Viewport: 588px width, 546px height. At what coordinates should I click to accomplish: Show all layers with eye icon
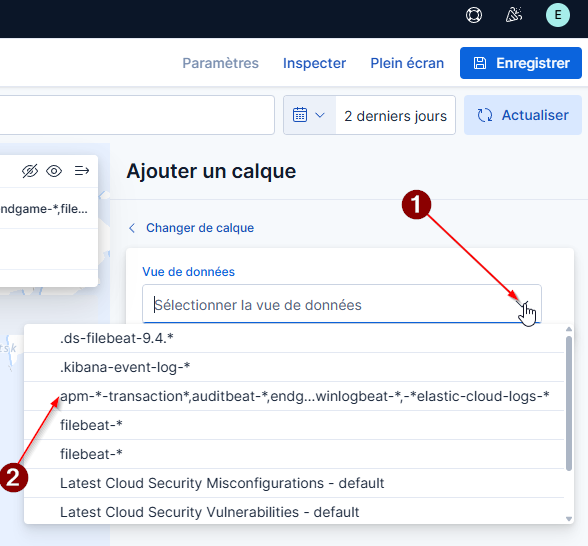pyautogui.click(x=54, y=171)
